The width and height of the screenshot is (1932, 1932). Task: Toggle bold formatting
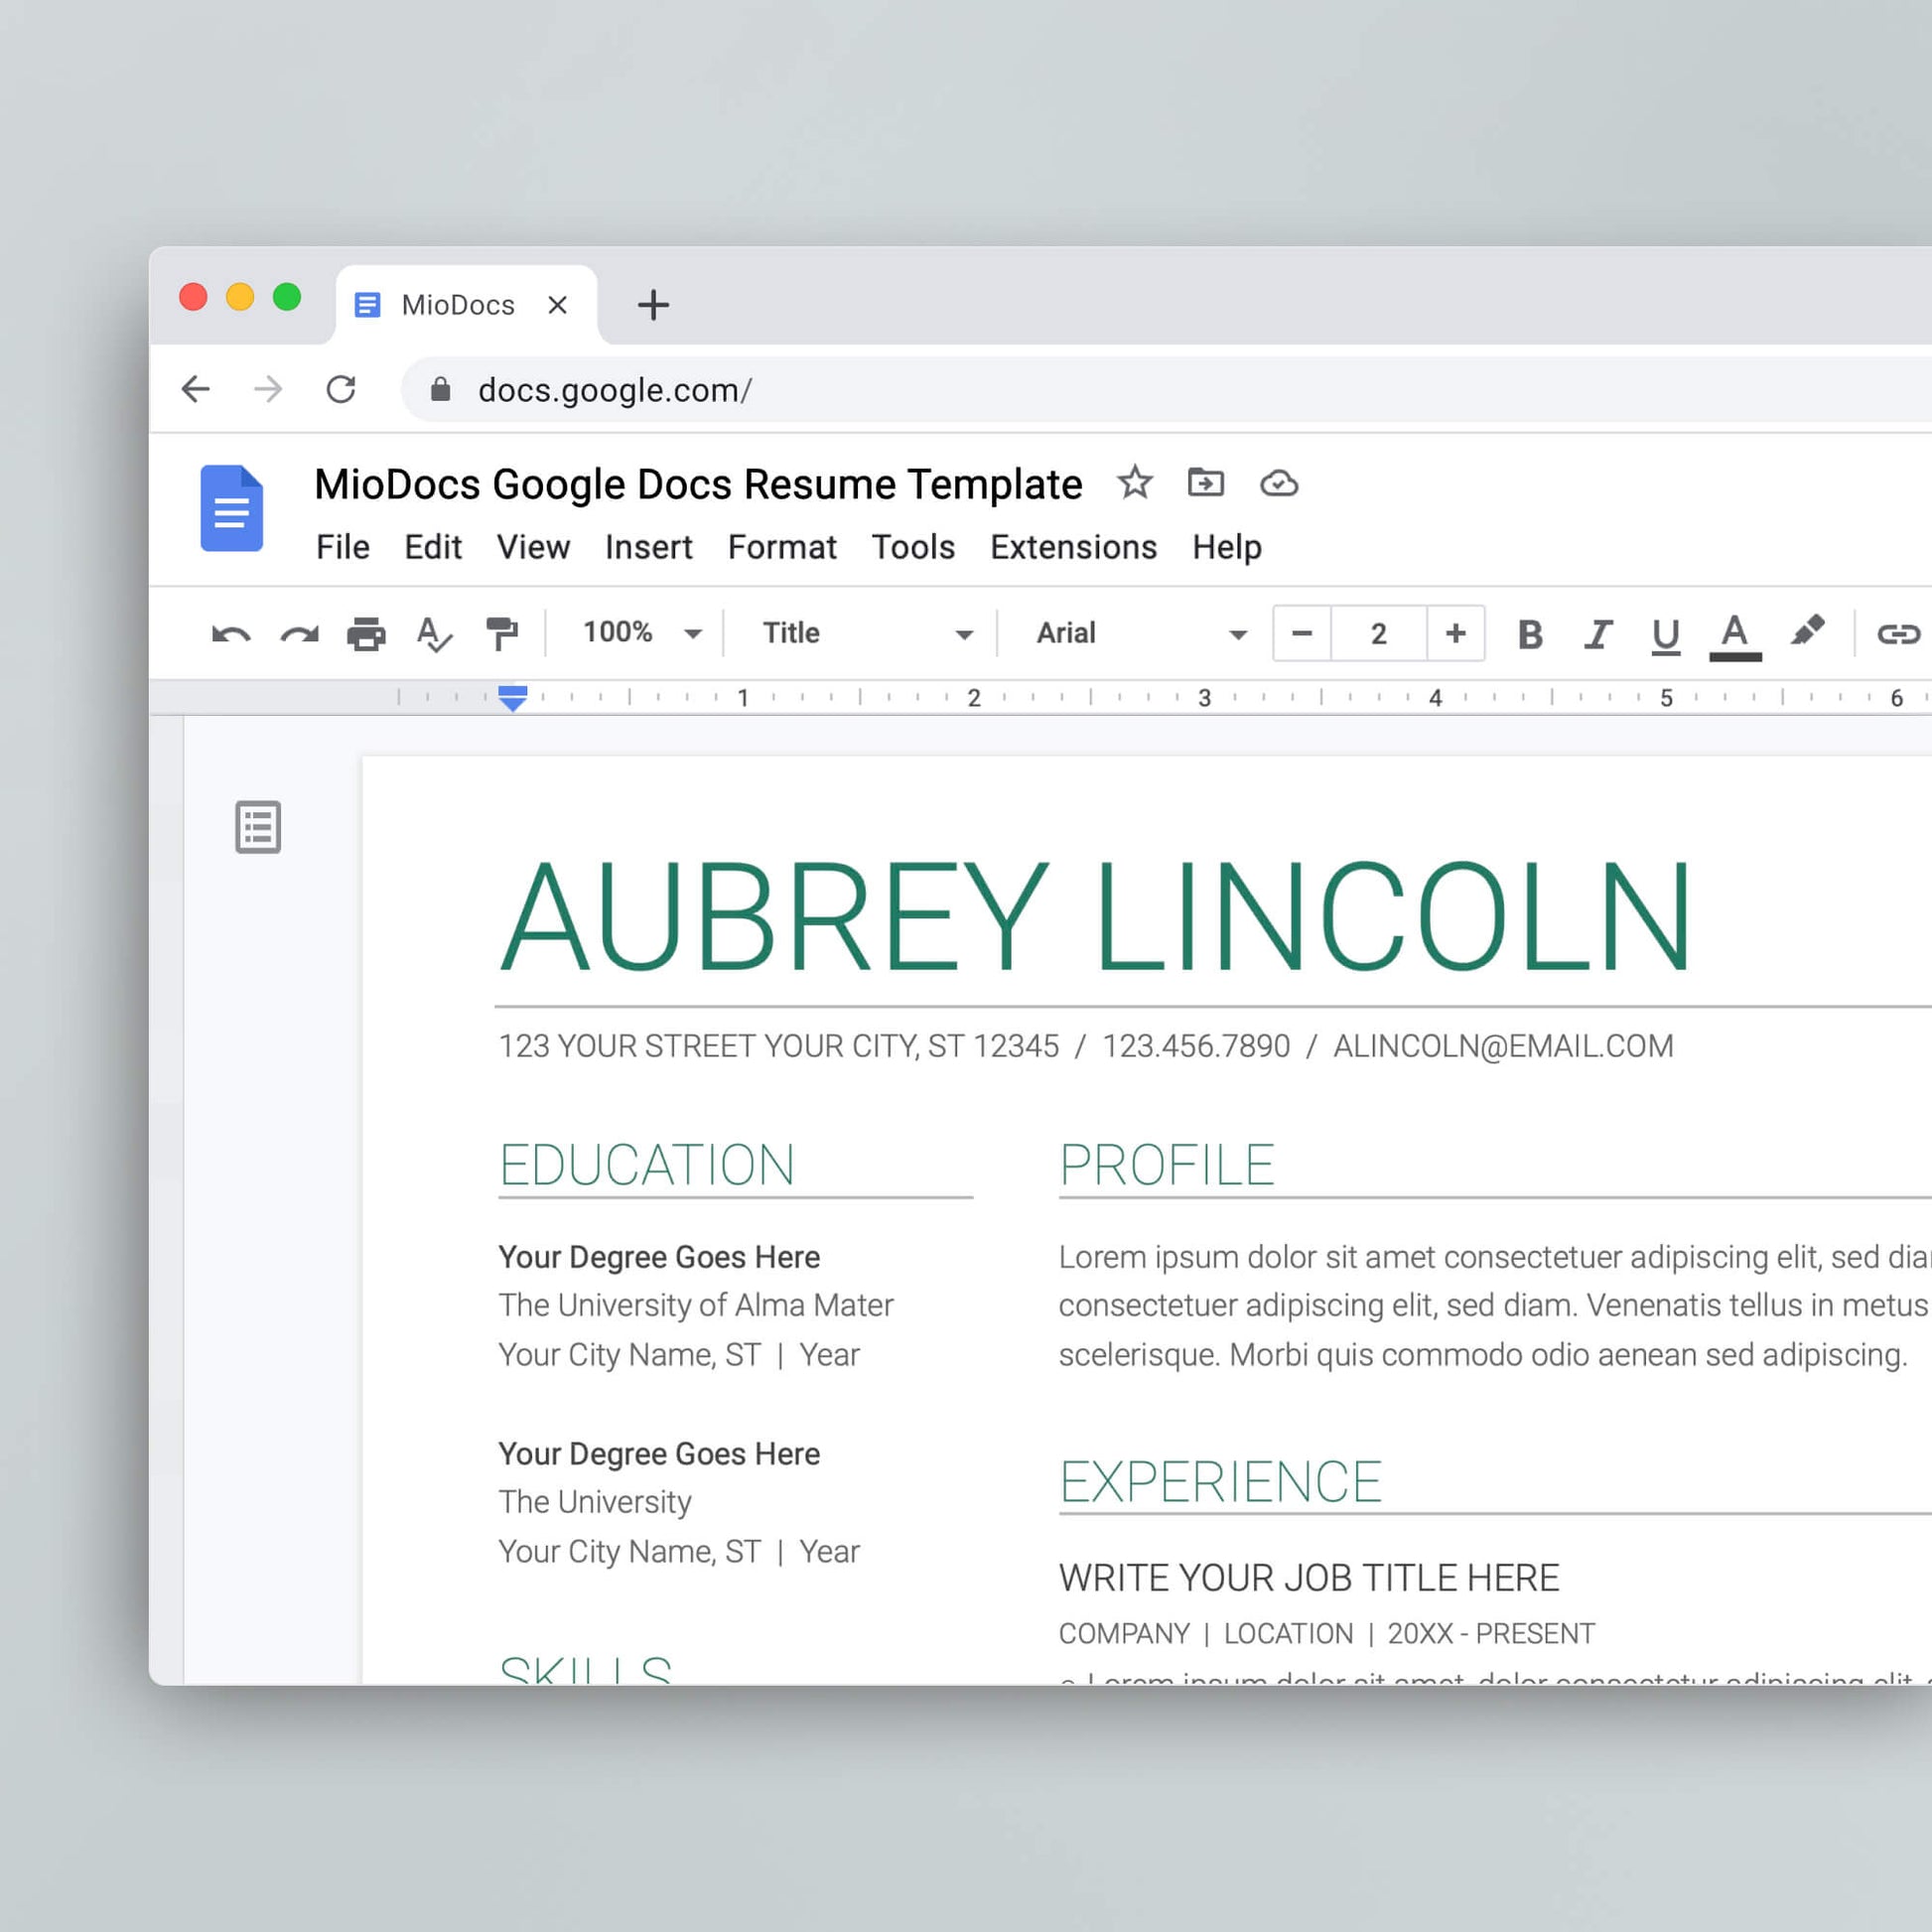click(x=1528, y=633)
